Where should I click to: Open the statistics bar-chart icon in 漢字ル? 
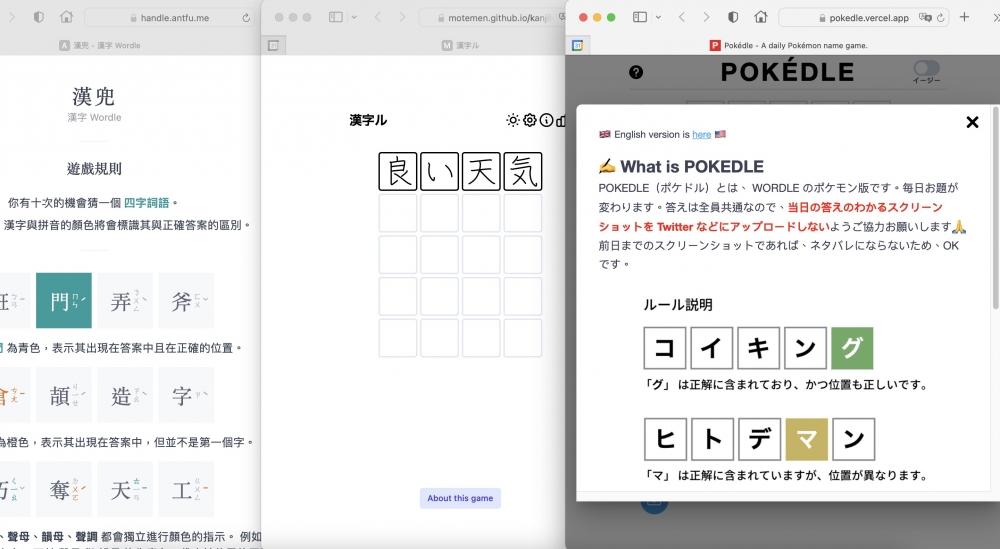click(x=561, y=120)
